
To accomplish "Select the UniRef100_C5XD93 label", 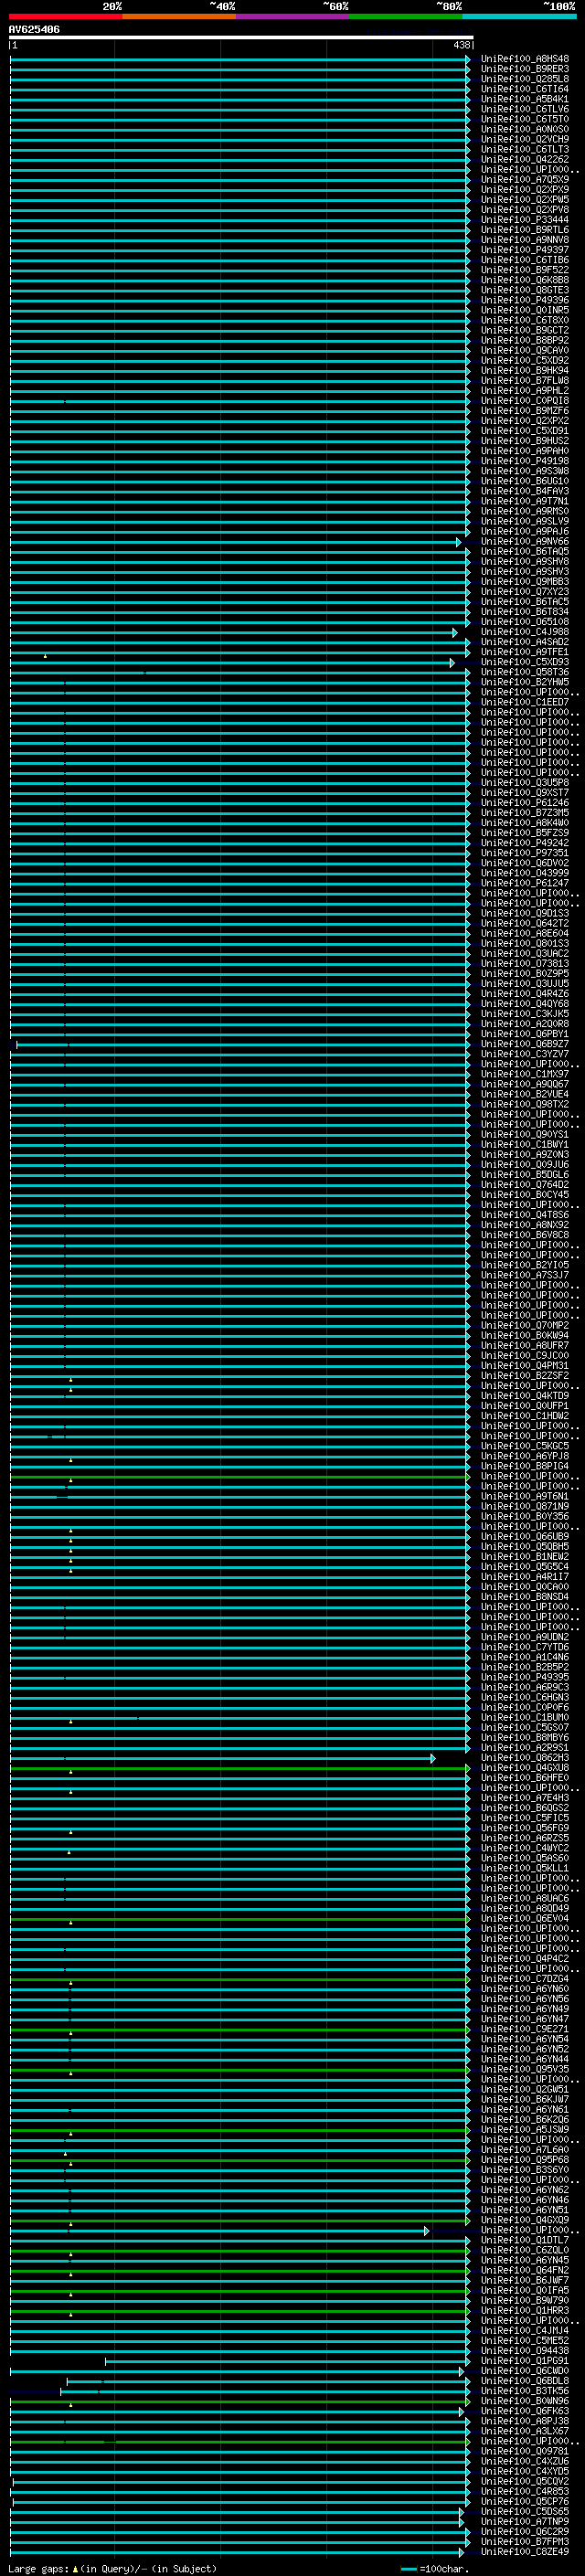I will click(x=525, y=662).
